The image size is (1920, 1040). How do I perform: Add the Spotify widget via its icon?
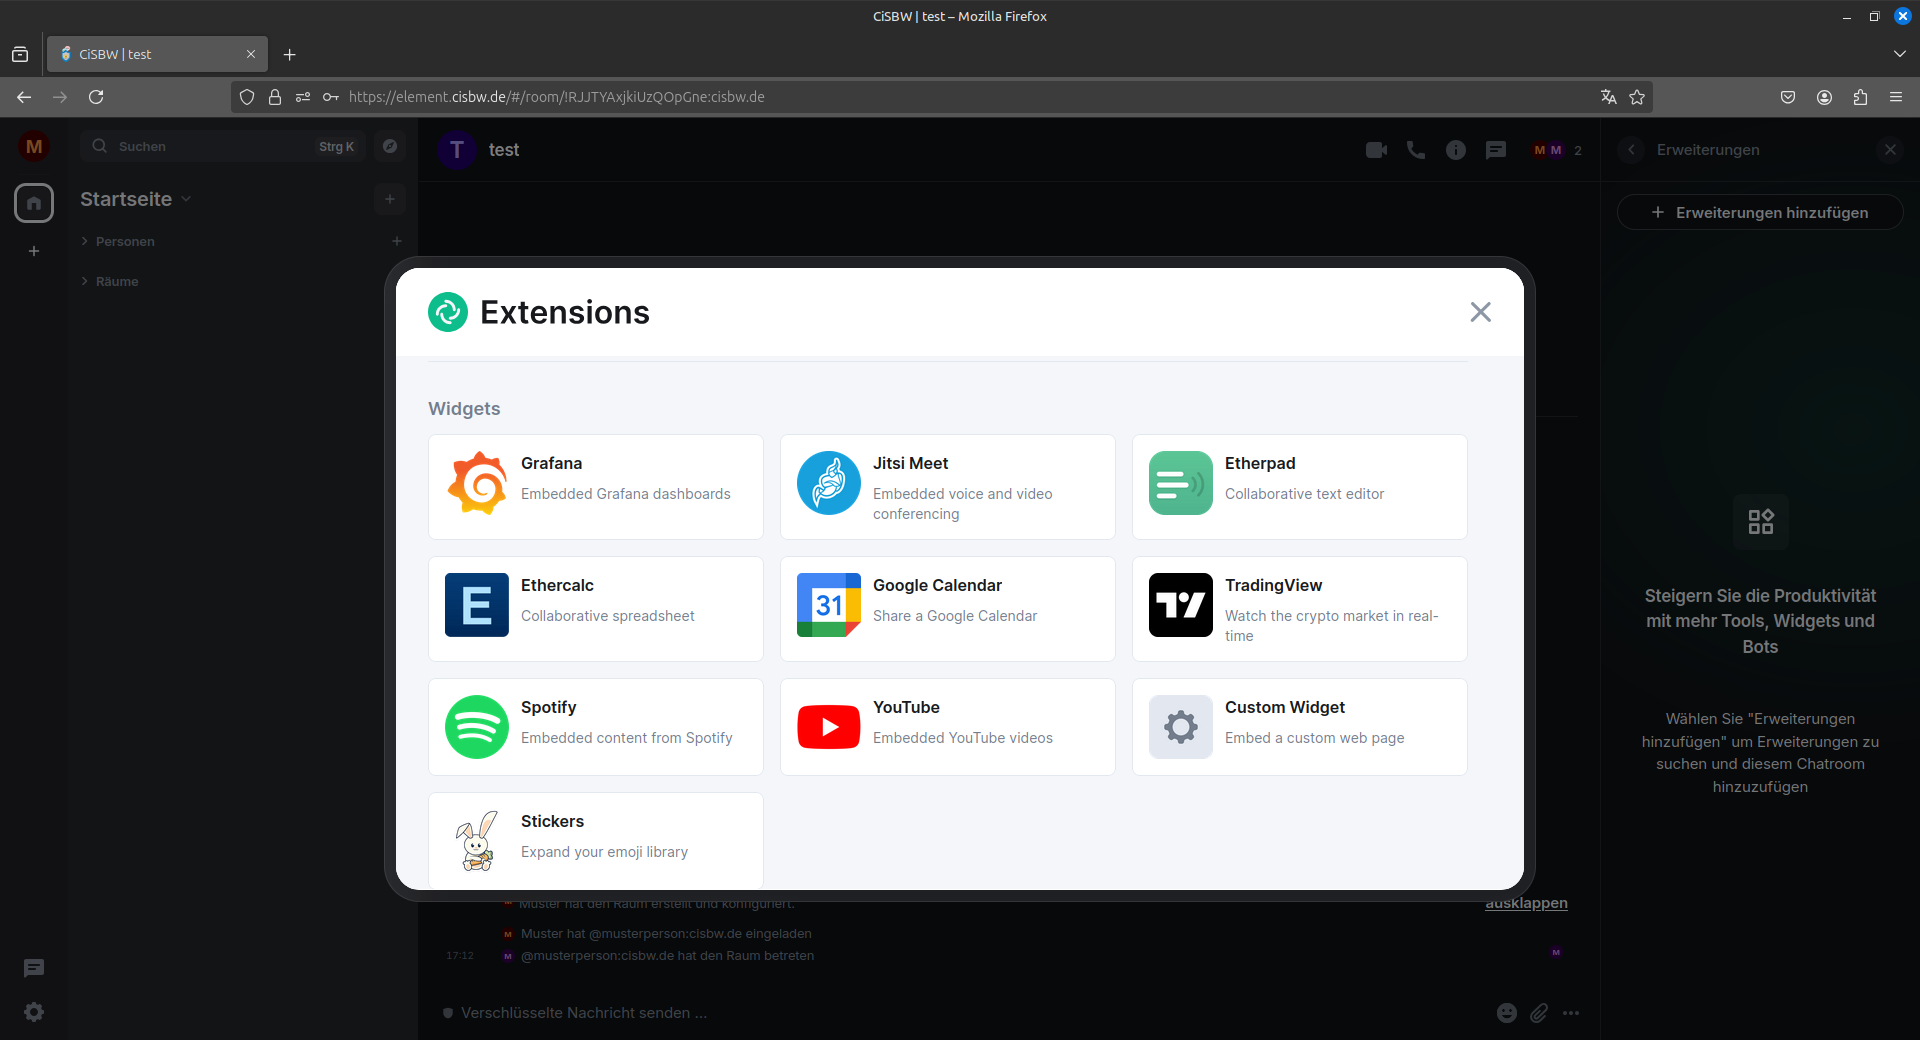[477, 727]
